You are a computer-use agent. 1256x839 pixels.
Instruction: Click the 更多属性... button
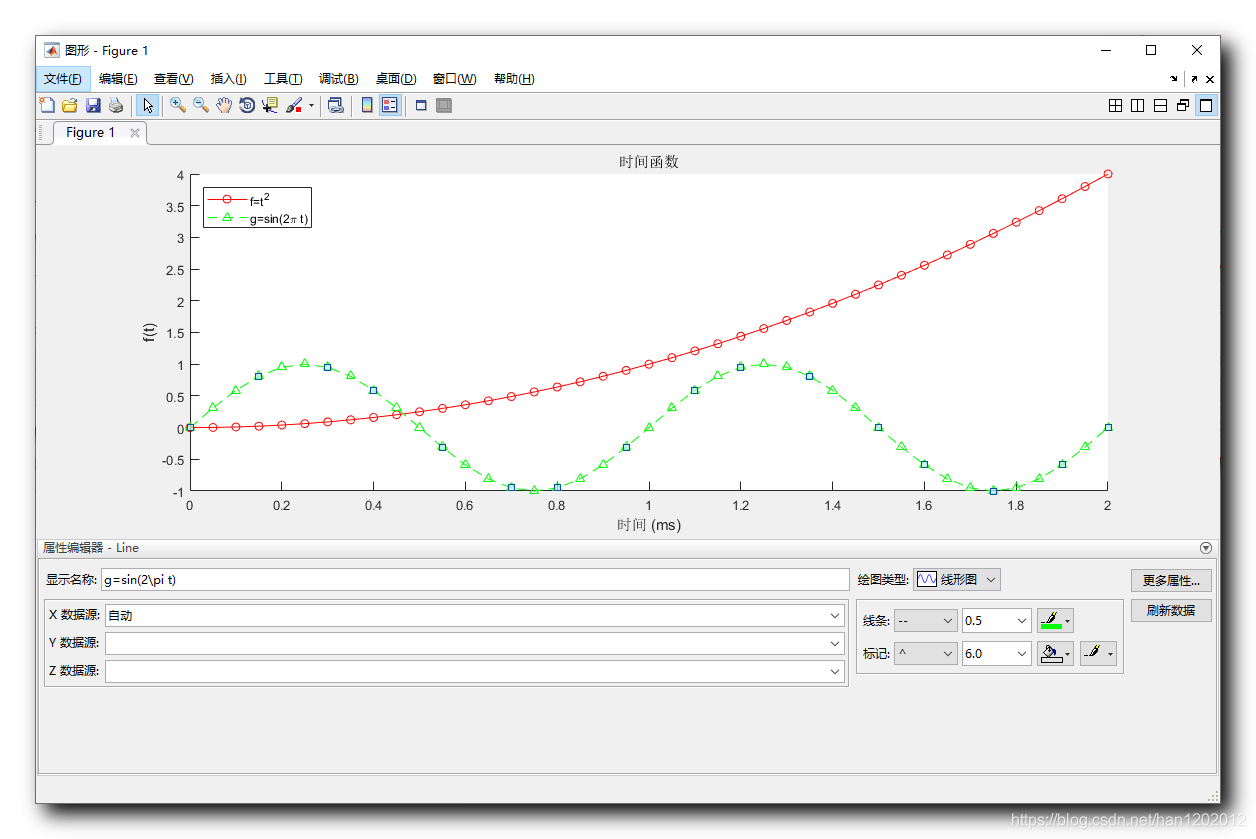(1171, 581)
